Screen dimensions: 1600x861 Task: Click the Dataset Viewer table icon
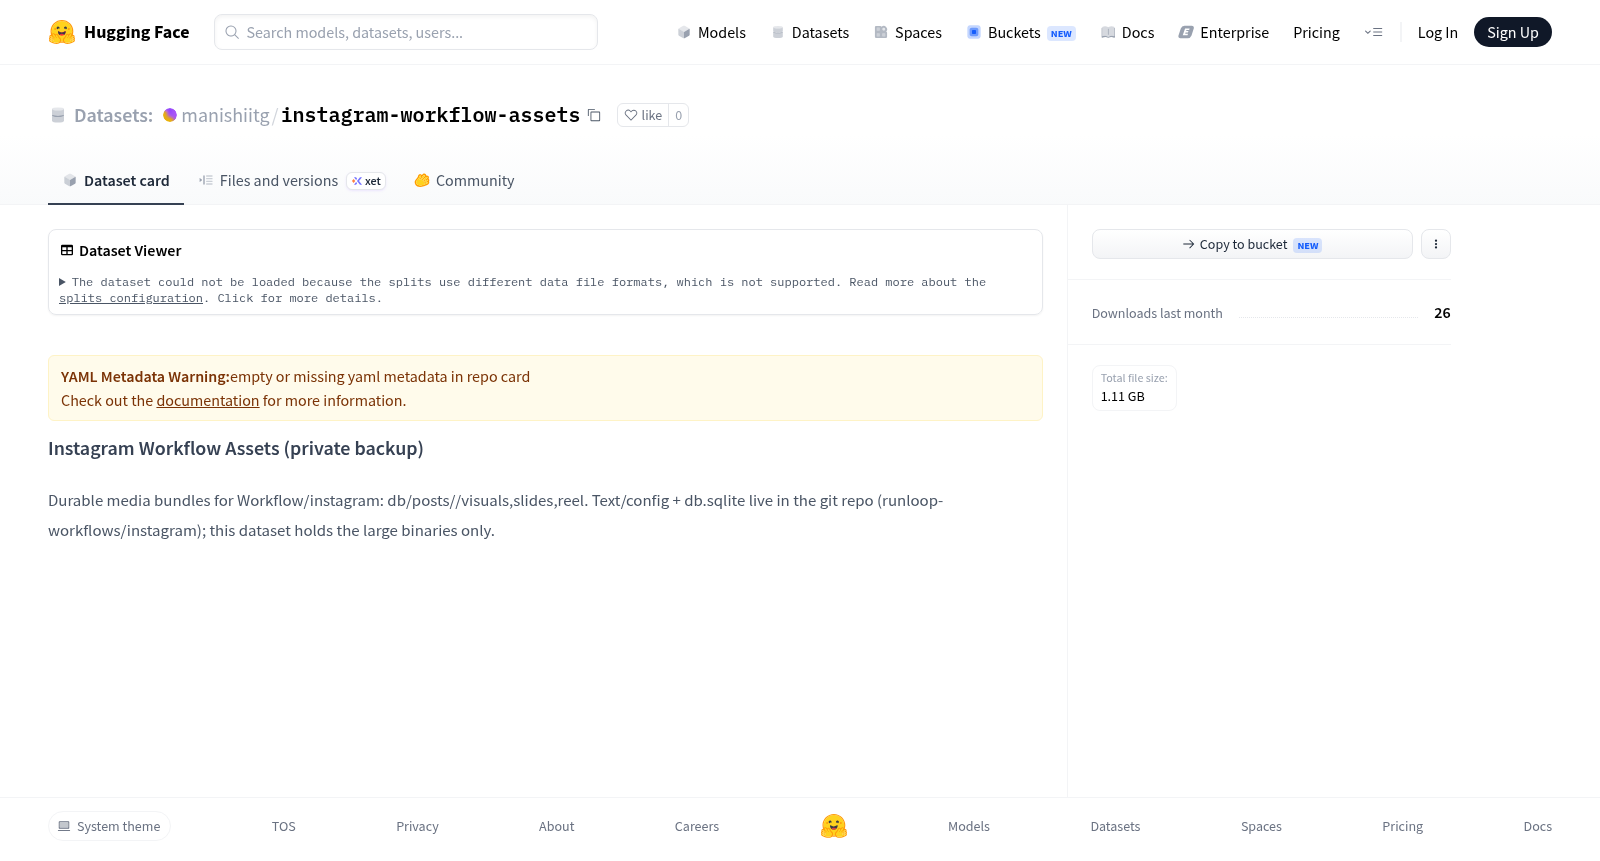(67, 251)
